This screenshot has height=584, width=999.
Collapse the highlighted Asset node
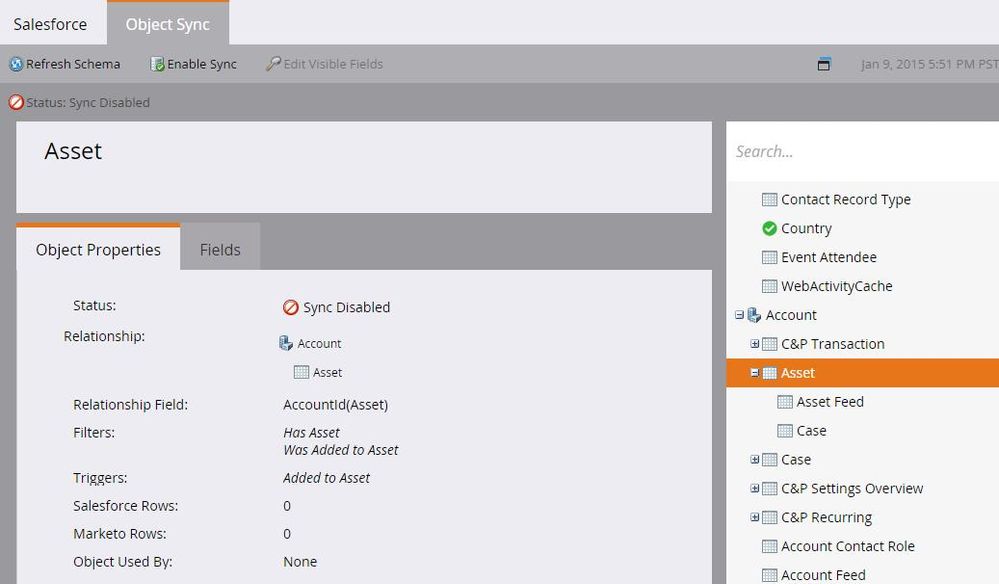pyautogui.click(x=754, y=373)
